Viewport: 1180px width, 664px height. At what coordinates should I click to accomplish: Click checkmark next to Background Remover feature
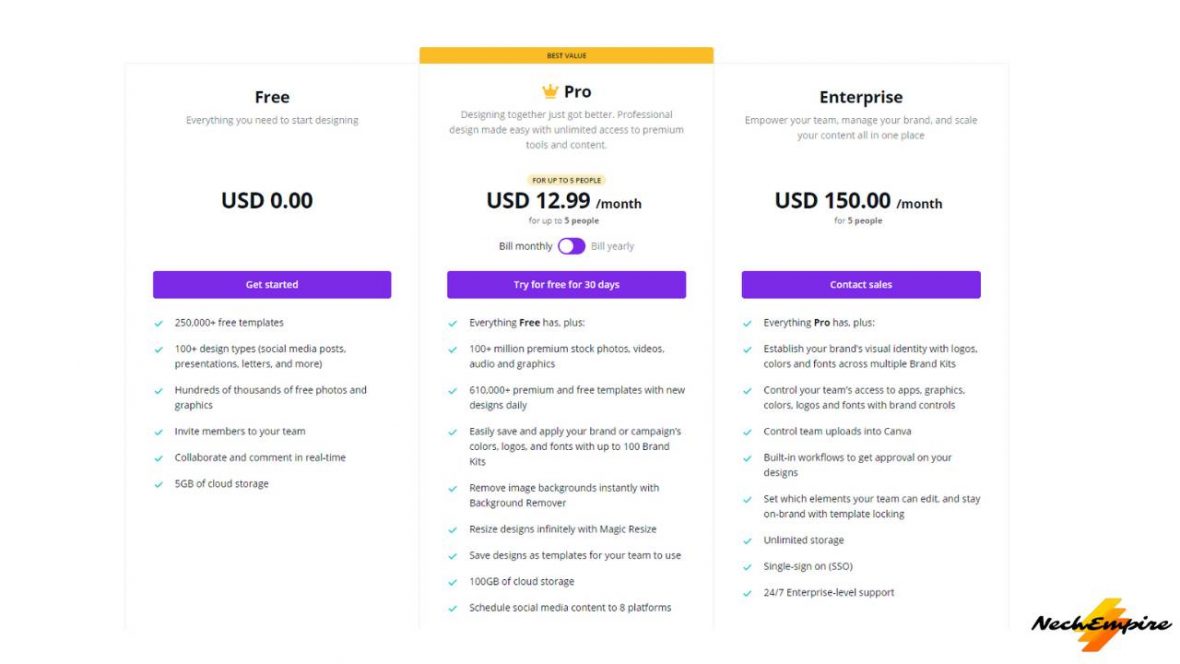coord(453,488)
